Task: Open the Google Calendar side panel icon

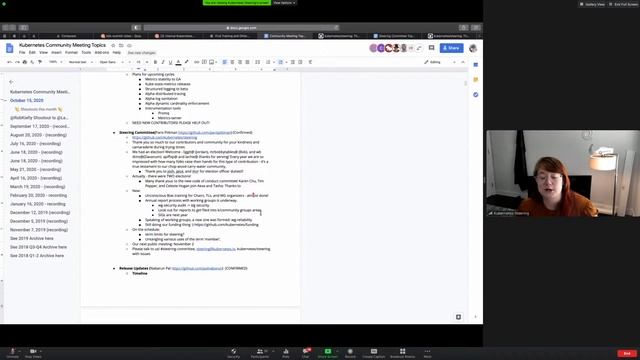Action: tap(476, 65)
